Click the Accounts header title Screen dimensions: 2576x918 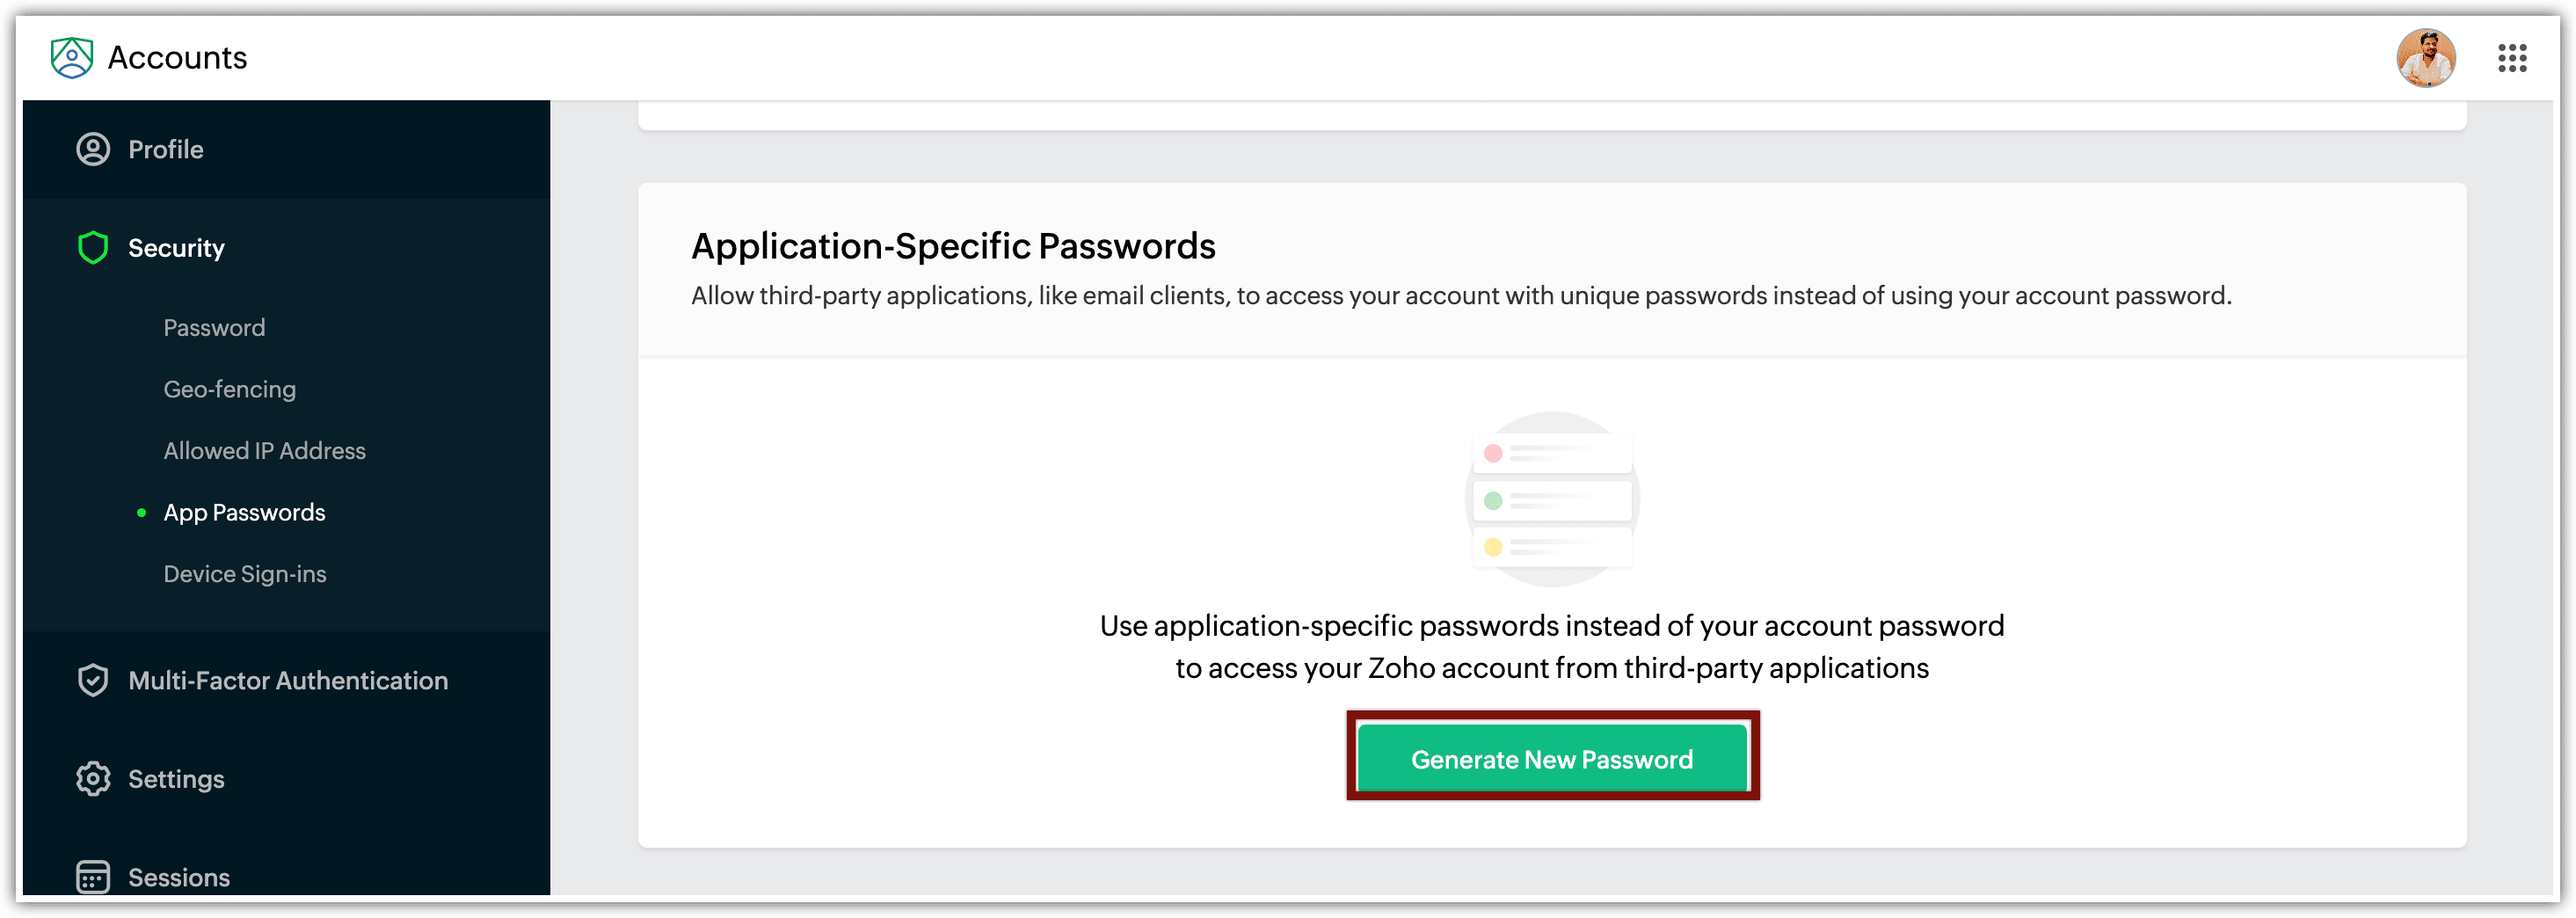(x=177, y=58)
